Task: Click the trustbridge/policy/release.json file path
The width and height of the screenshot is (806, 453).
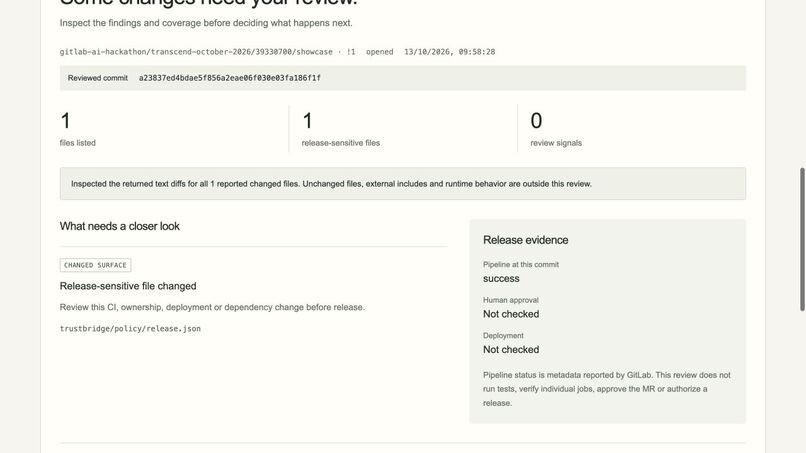Action: tap(130, 329)
